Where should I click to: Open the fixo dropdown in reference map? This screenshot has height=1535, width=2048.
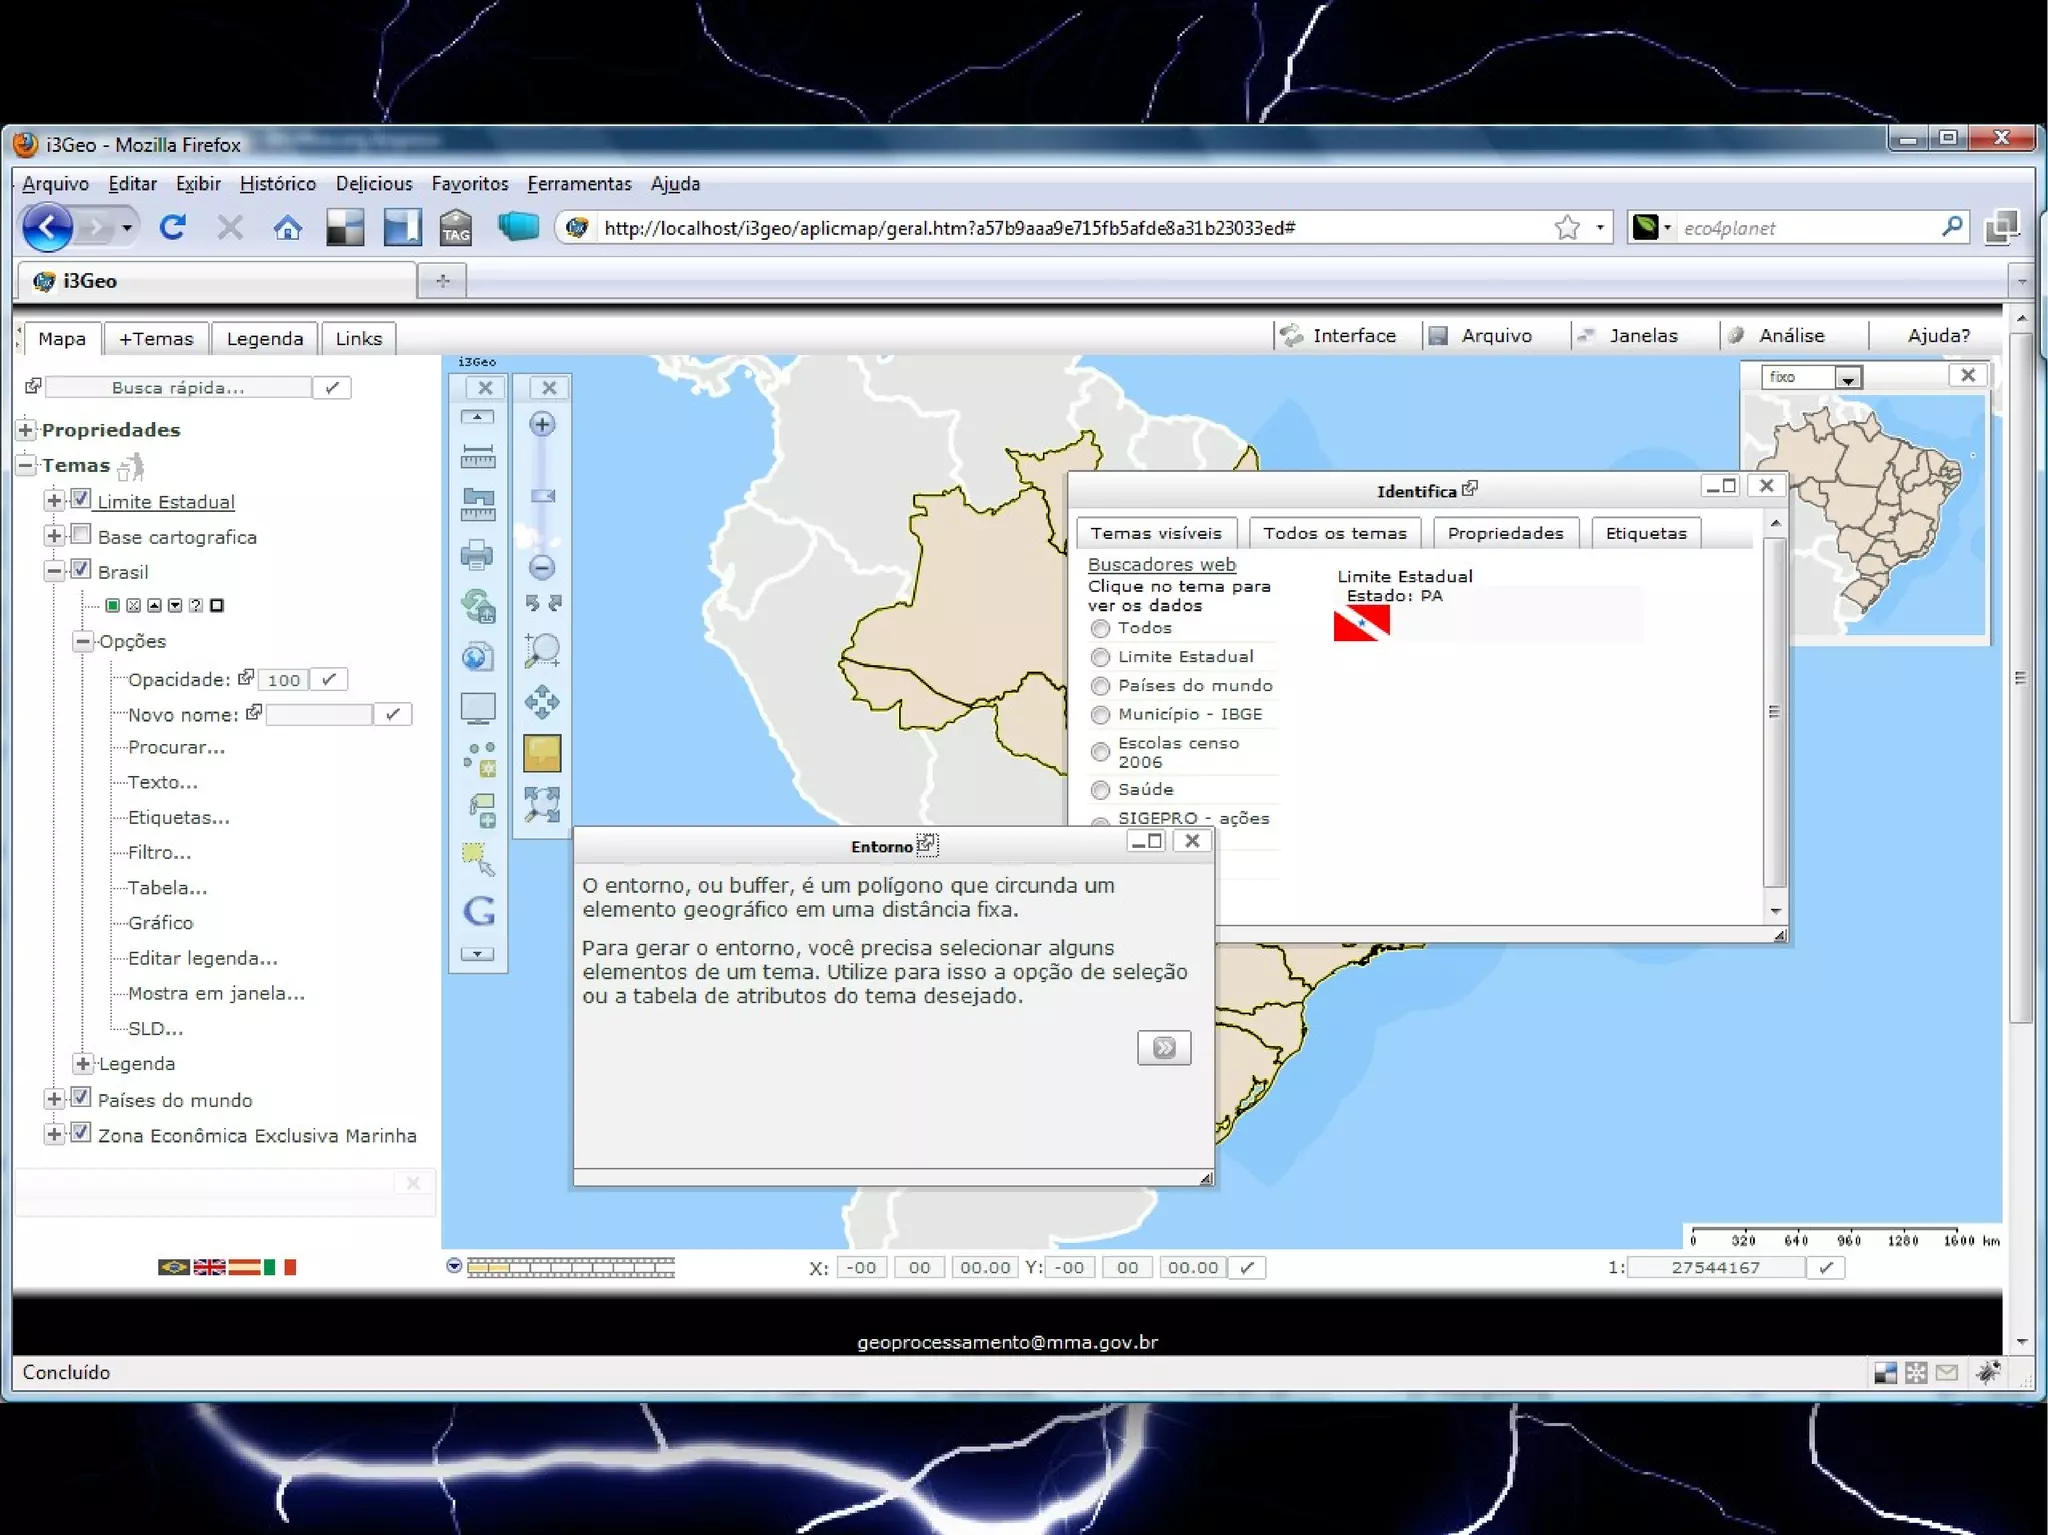click(x=1848, y=378)
